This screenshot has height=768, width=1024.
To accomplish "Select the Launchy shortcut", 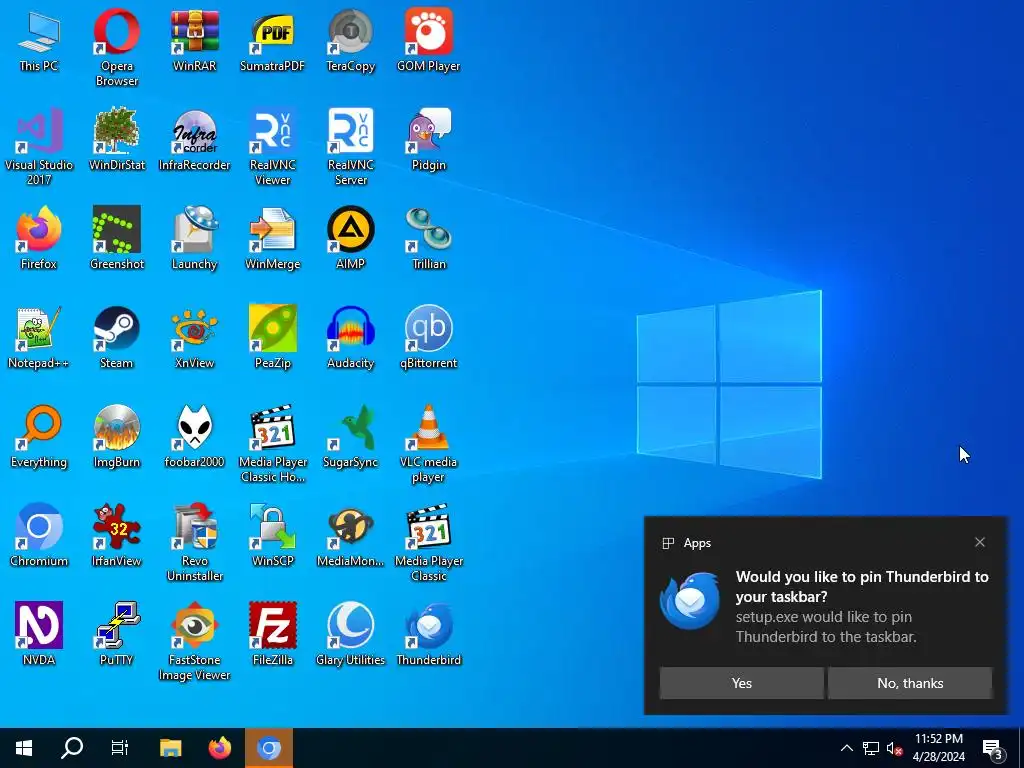I will tap(195, 238).
